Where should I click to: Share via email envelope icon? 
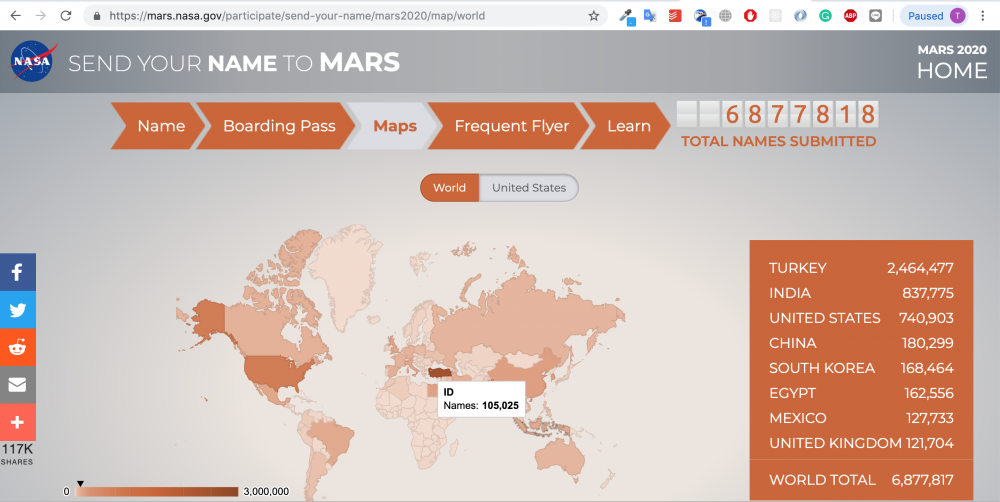[x=18, y=385]
